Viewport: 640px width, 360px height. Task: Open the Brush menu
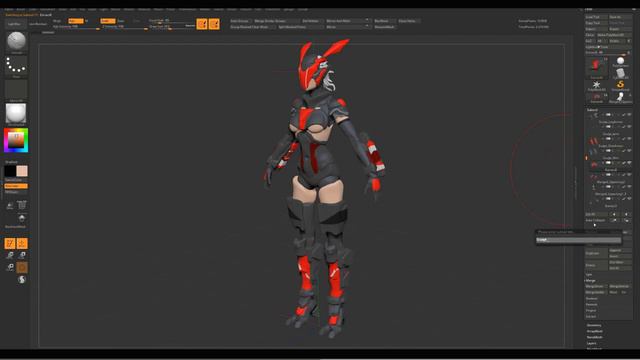(x=20, y=9)
